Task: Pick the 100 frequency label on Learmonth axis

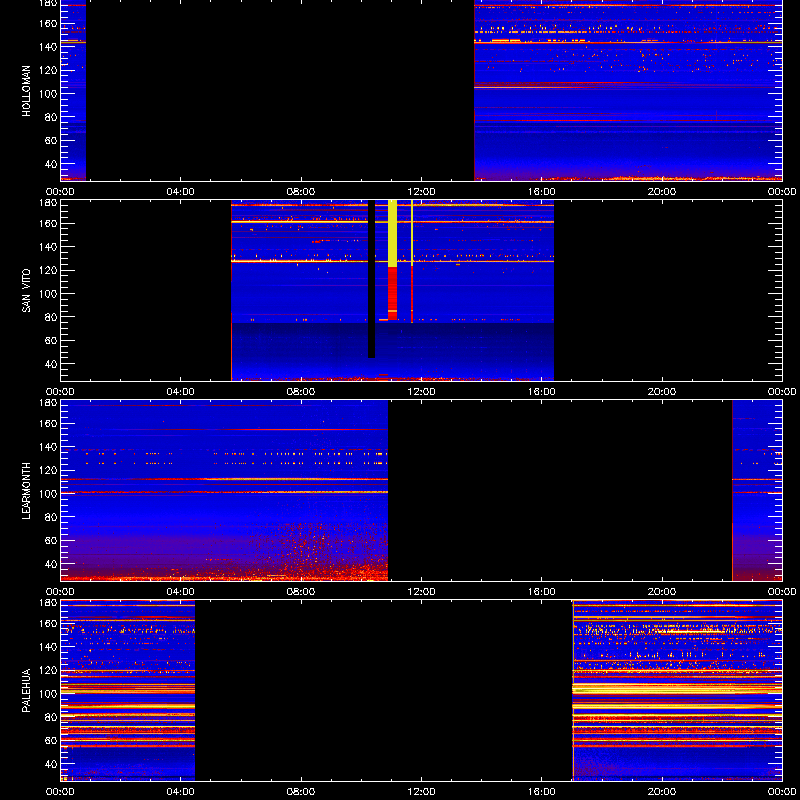Action: (48, 493)
